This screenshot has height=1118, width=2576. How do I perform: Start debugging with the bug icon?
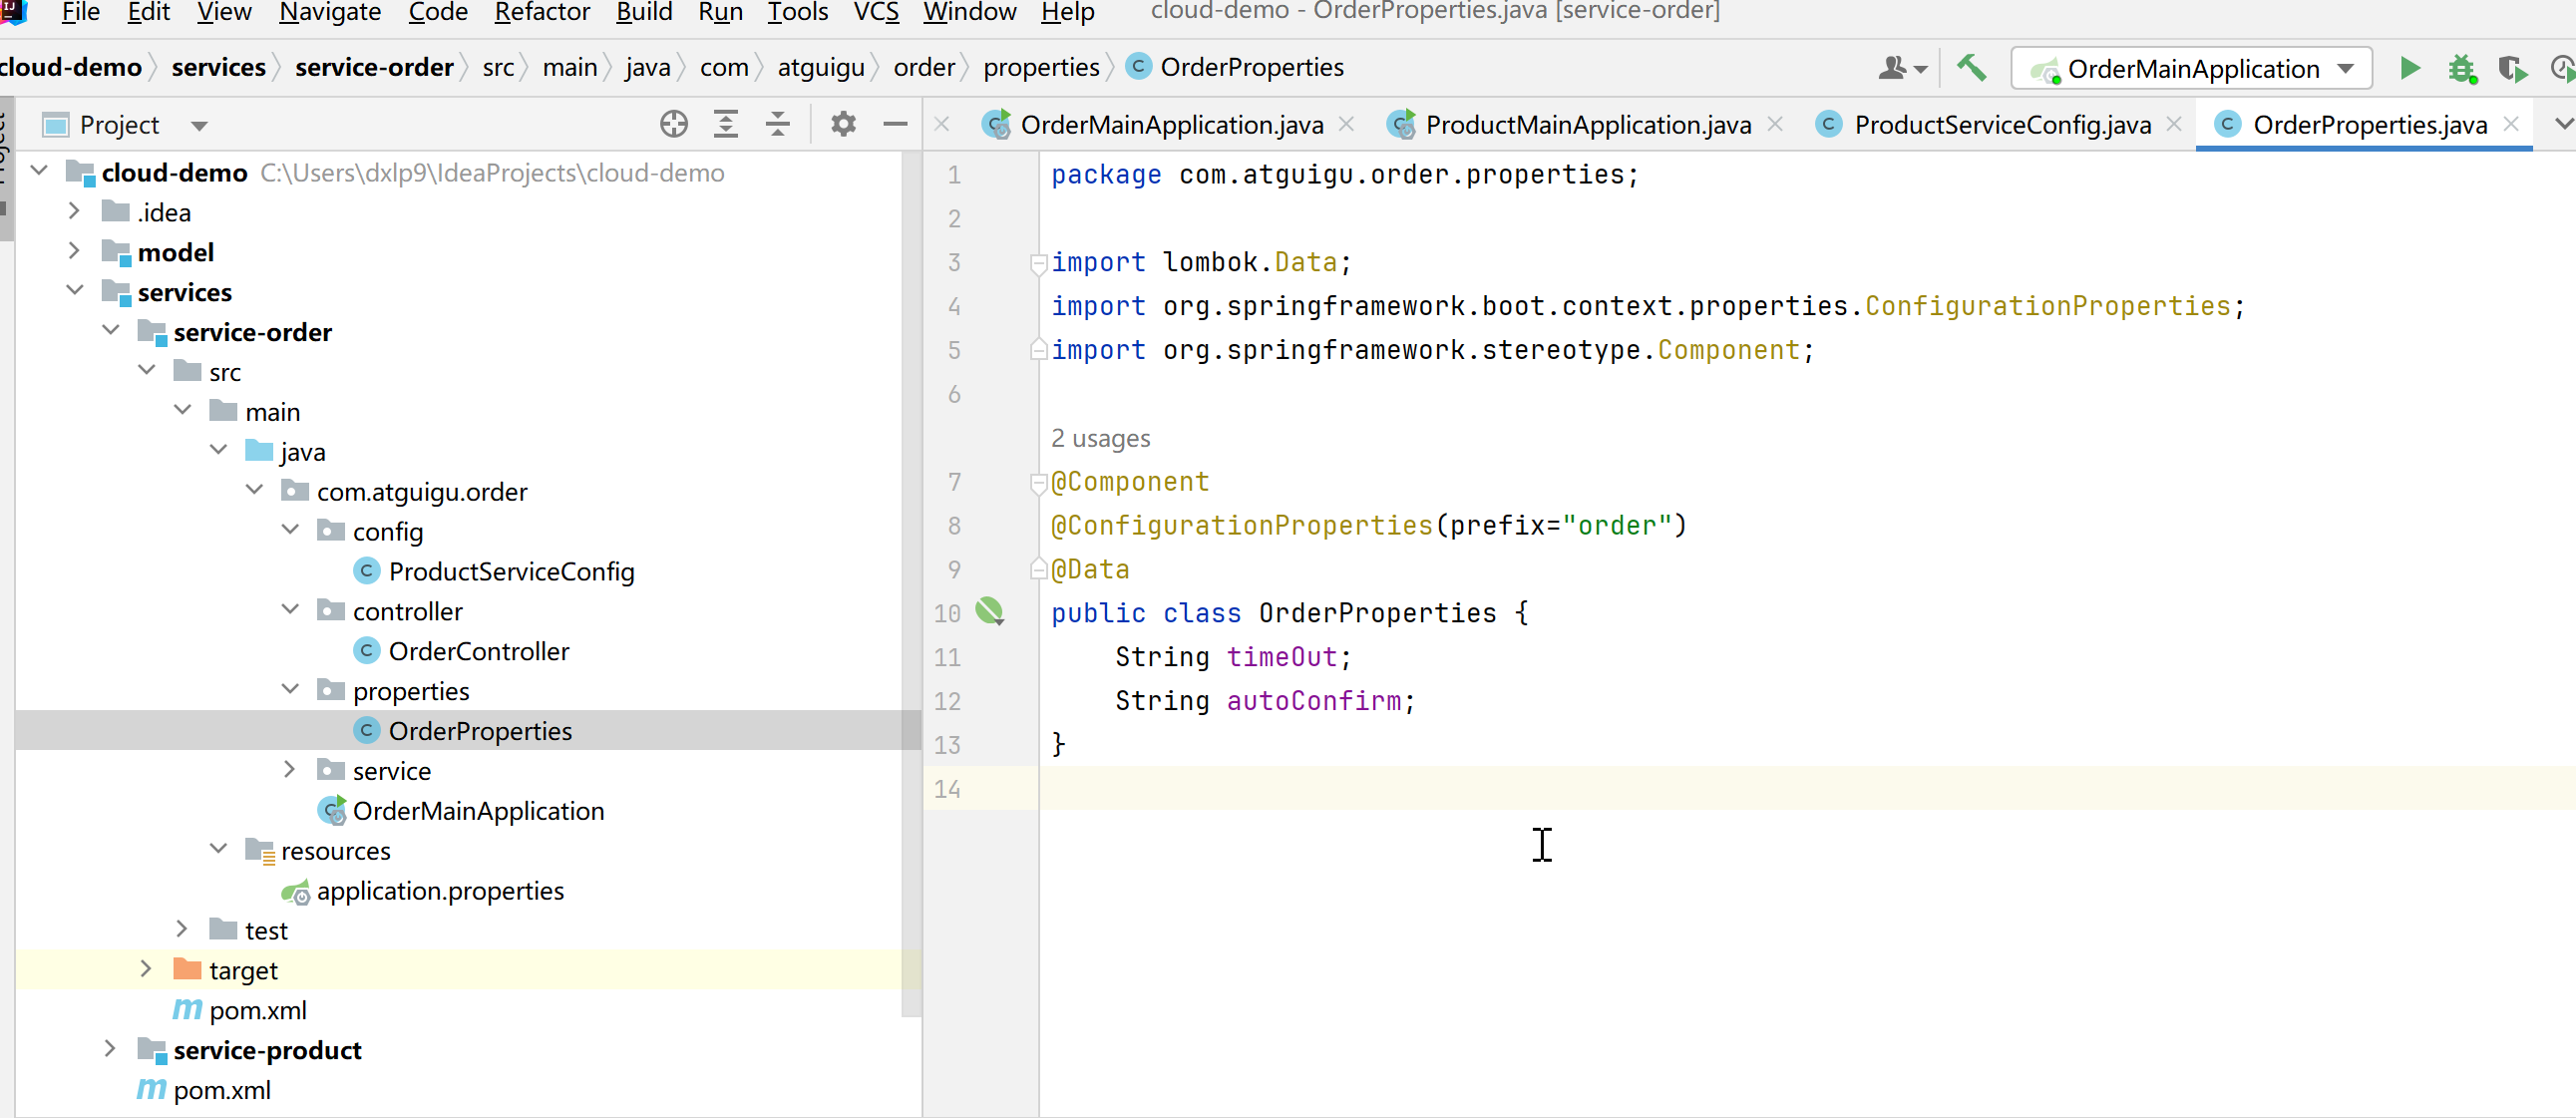click(2461, 68)
